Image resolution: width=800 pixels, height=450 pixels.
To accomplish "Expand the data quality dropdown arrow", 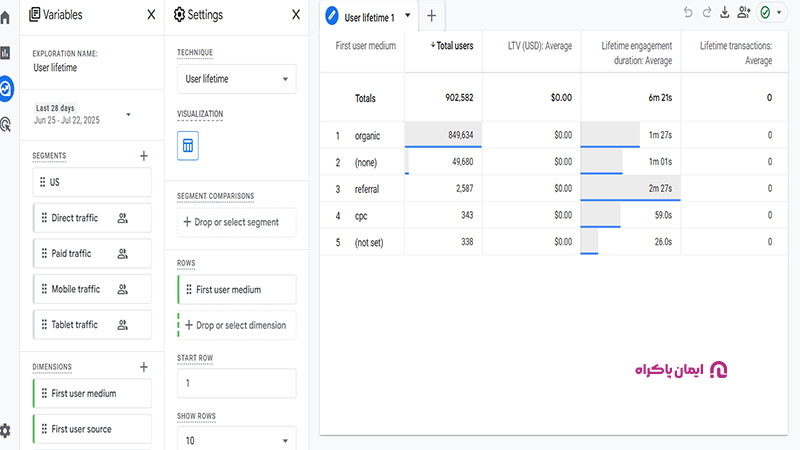I will coord(779,12).
